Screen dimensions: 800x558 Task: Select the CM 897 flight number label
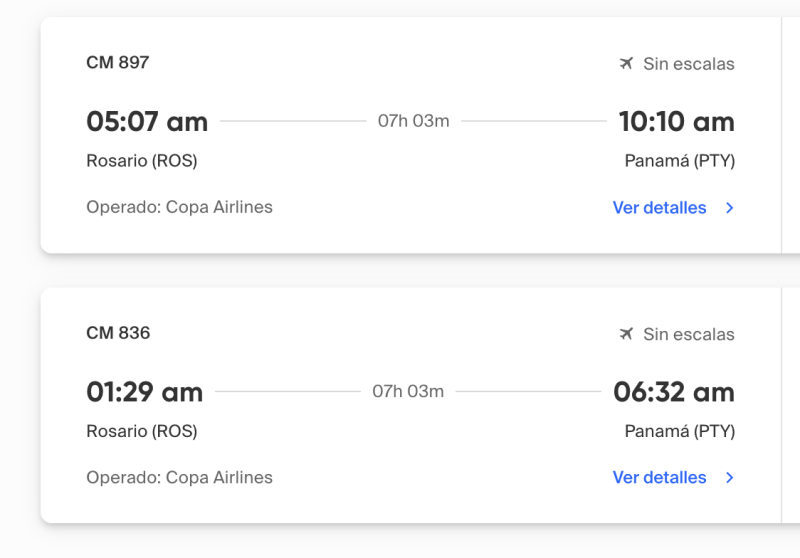[118, 62]
